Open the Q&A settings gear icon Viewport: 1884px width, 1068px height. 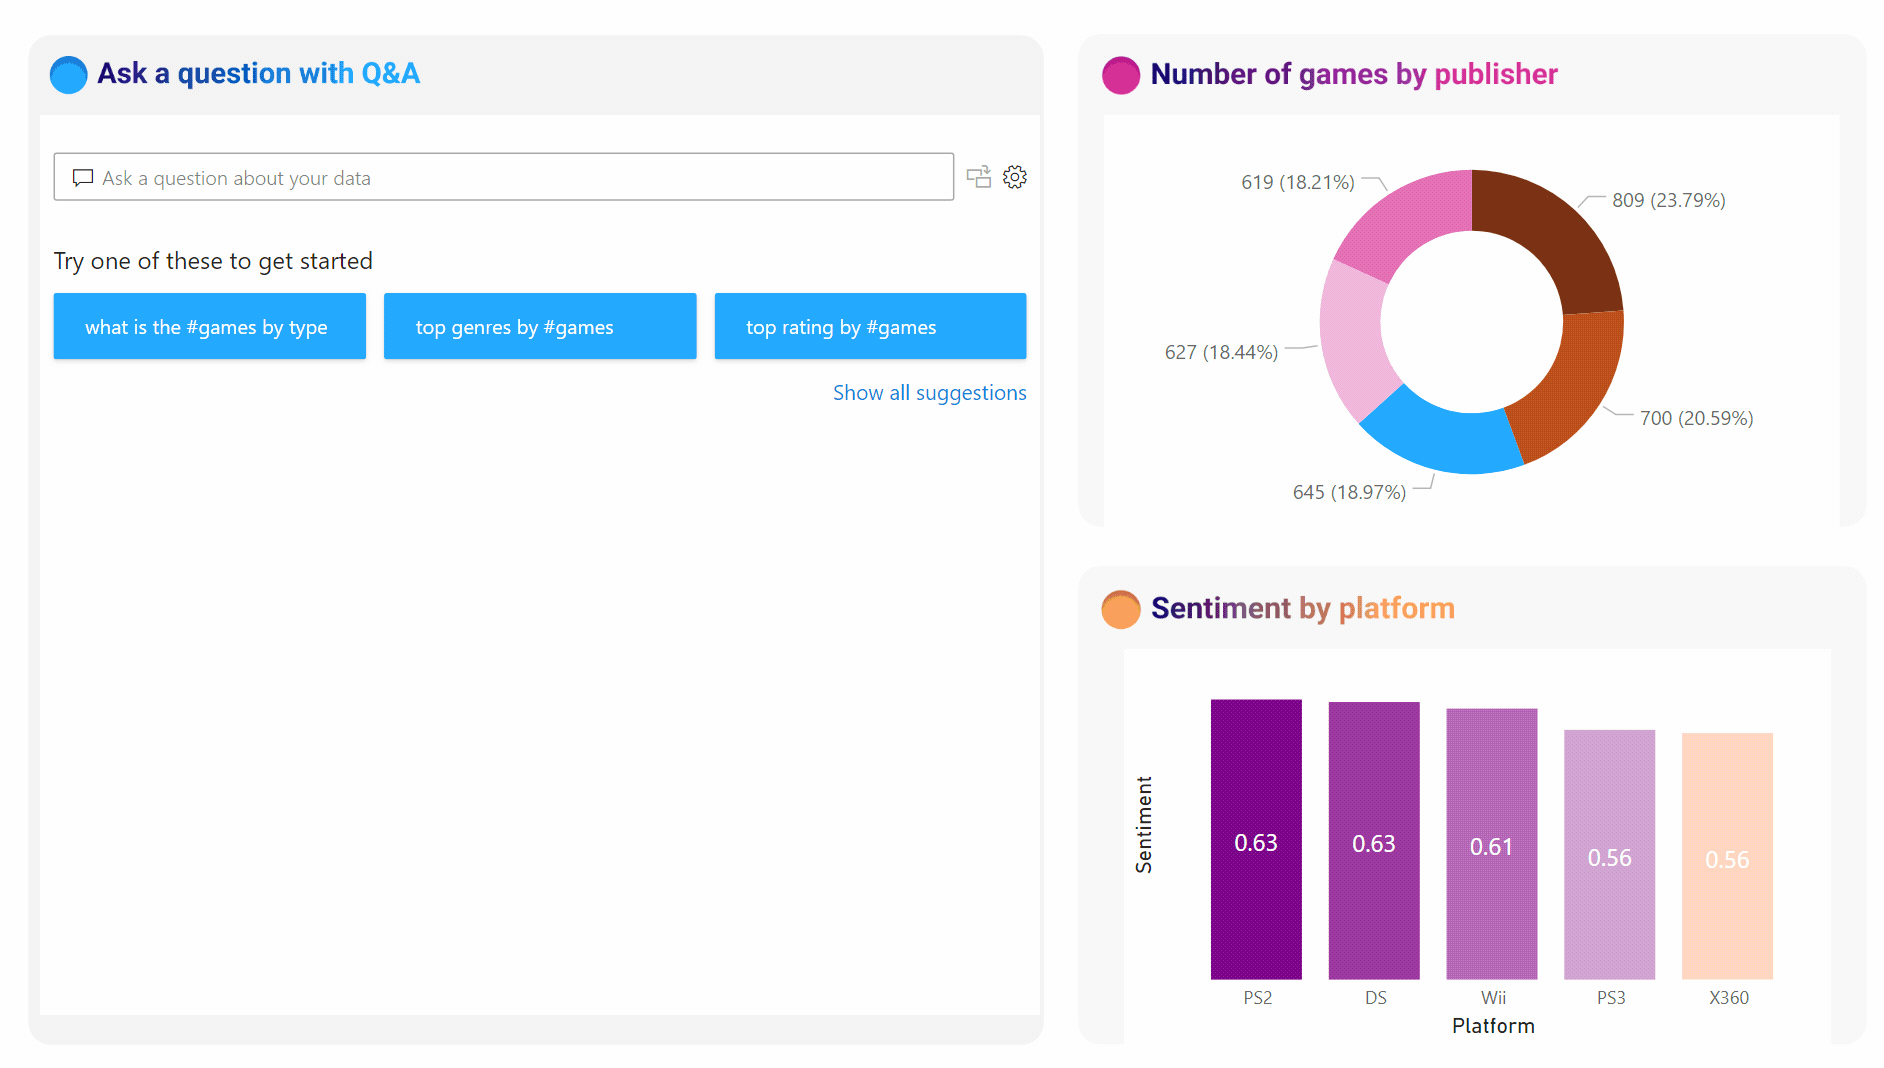click(x=1015, y=176)
